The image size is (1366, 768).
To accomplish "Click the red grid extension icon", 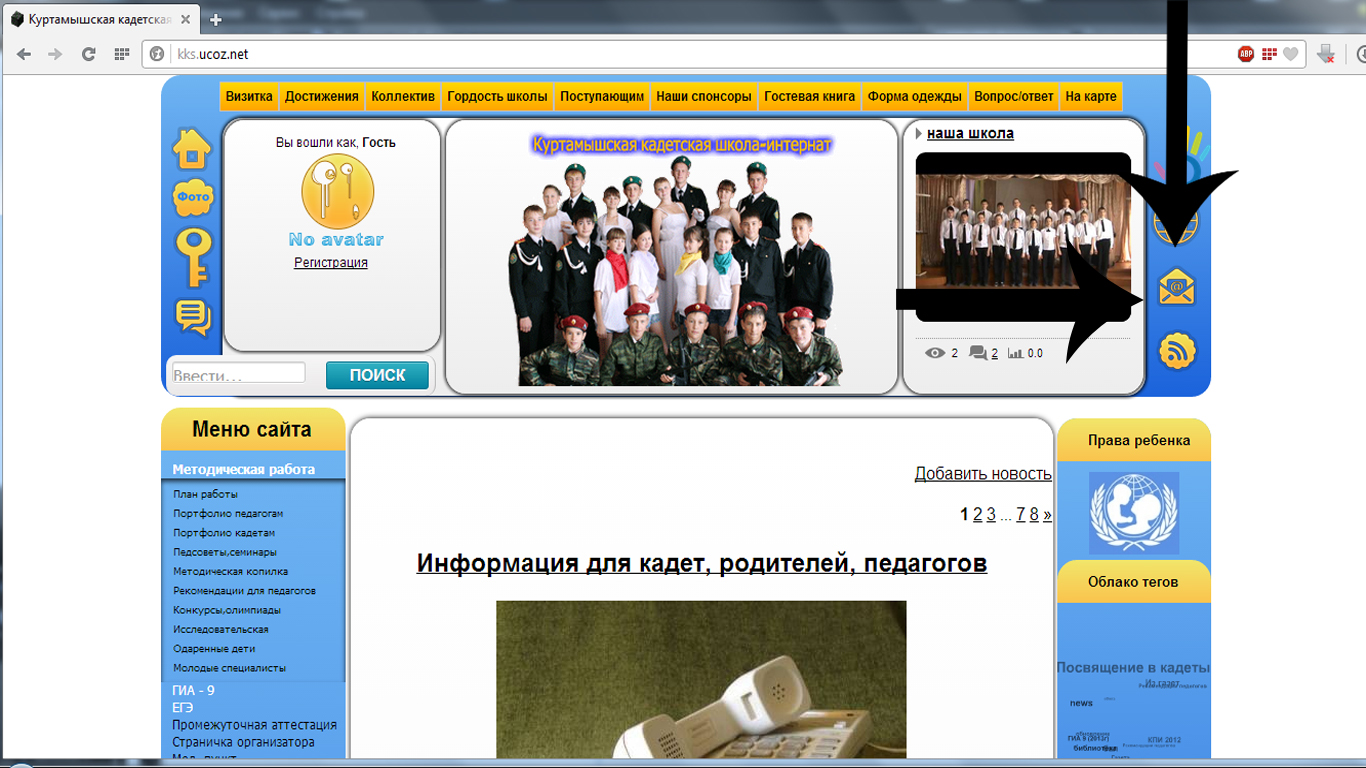I will 1269,54.
